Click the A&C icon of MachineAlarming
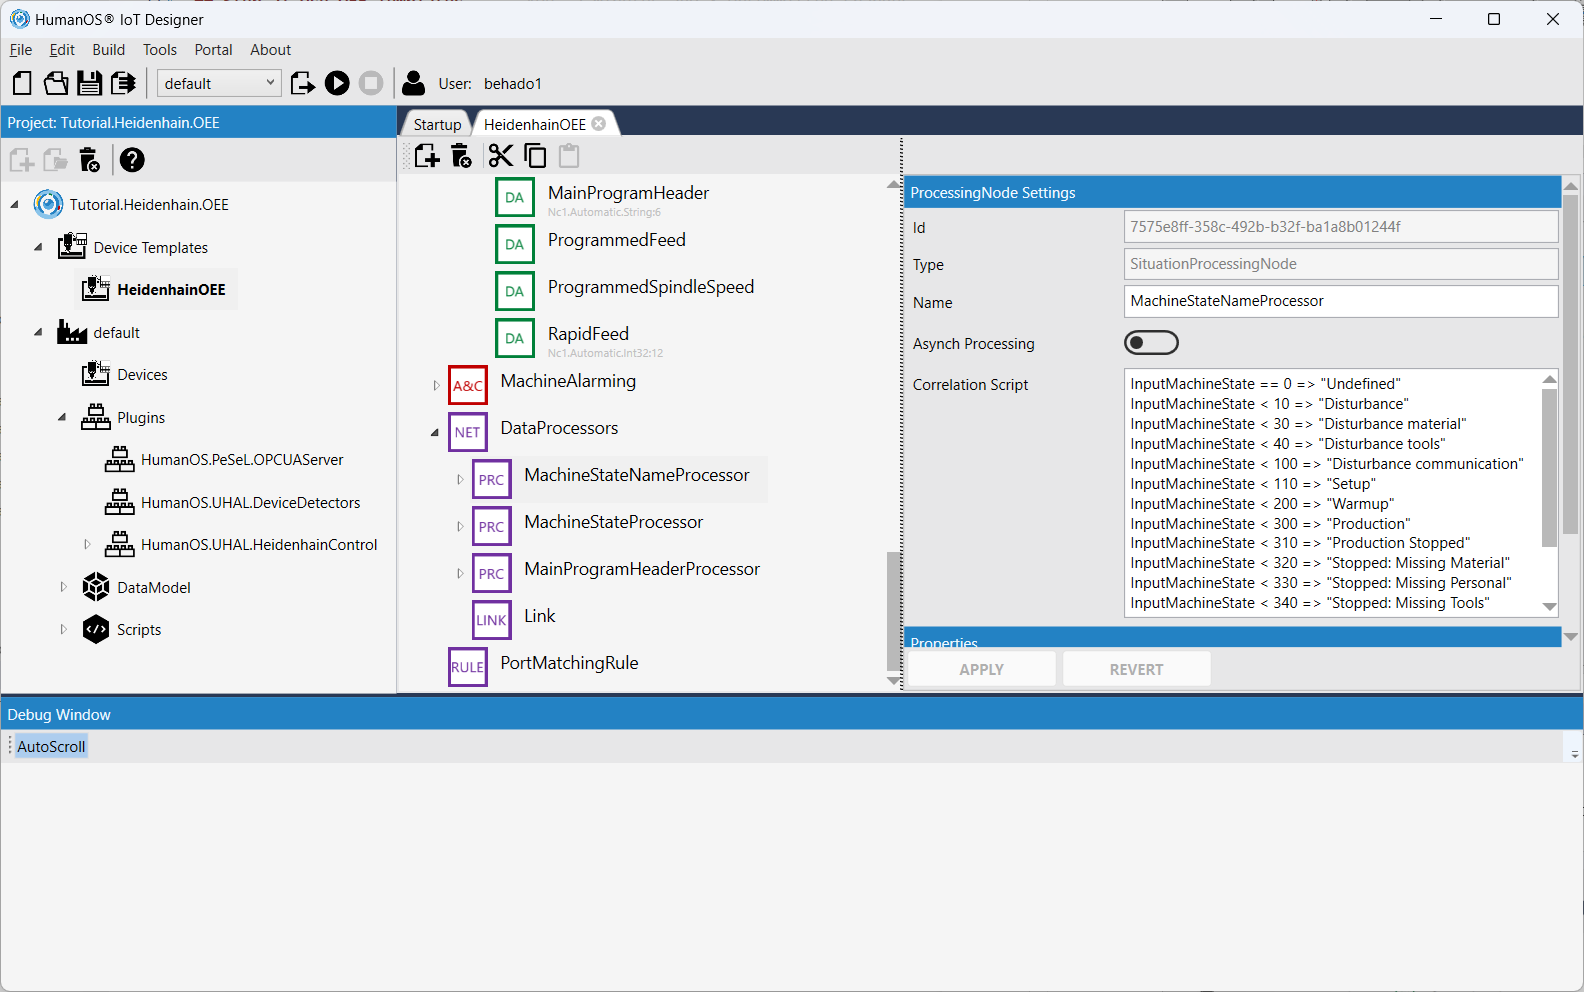This screenshot has height=992, width=1584. pyautogui.click(x=467, y=386)
